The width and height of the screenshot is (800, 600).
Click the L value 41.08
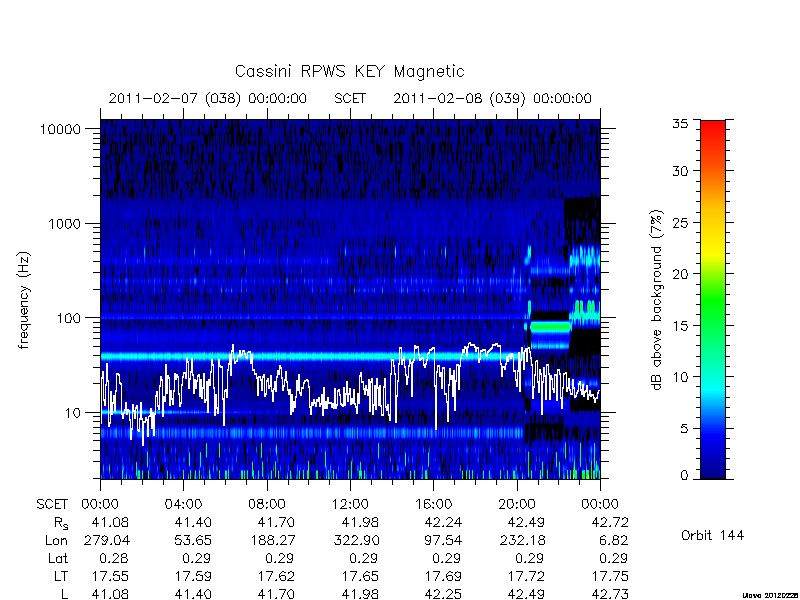110,594
